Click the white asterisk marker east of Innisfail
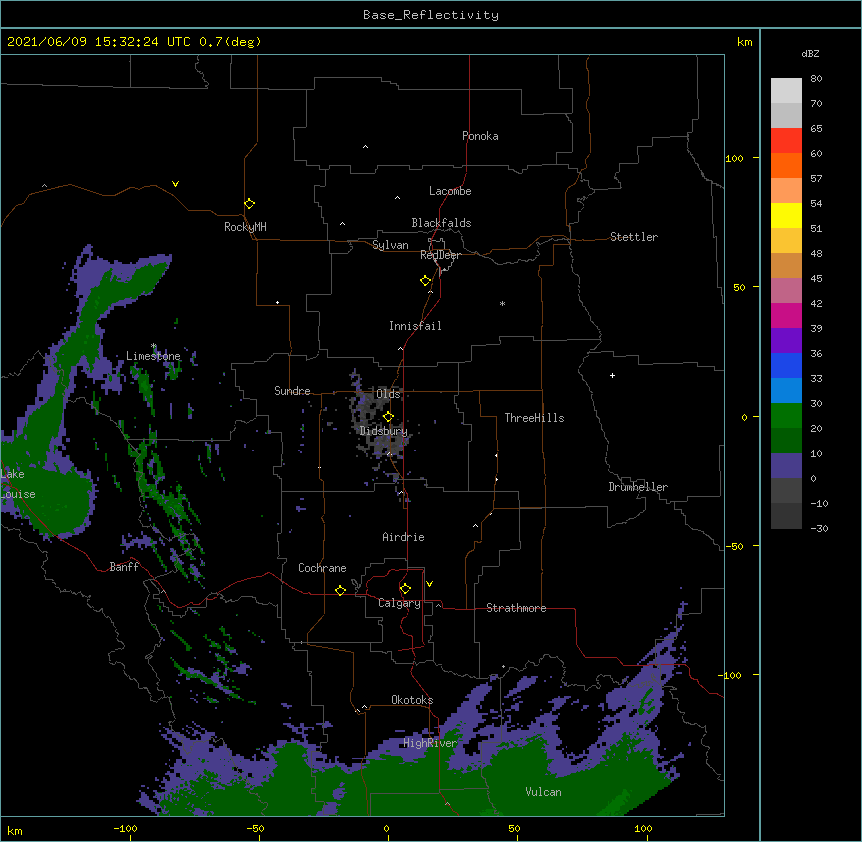The height and width of the screenshot is (842, 862). (502, 303)
